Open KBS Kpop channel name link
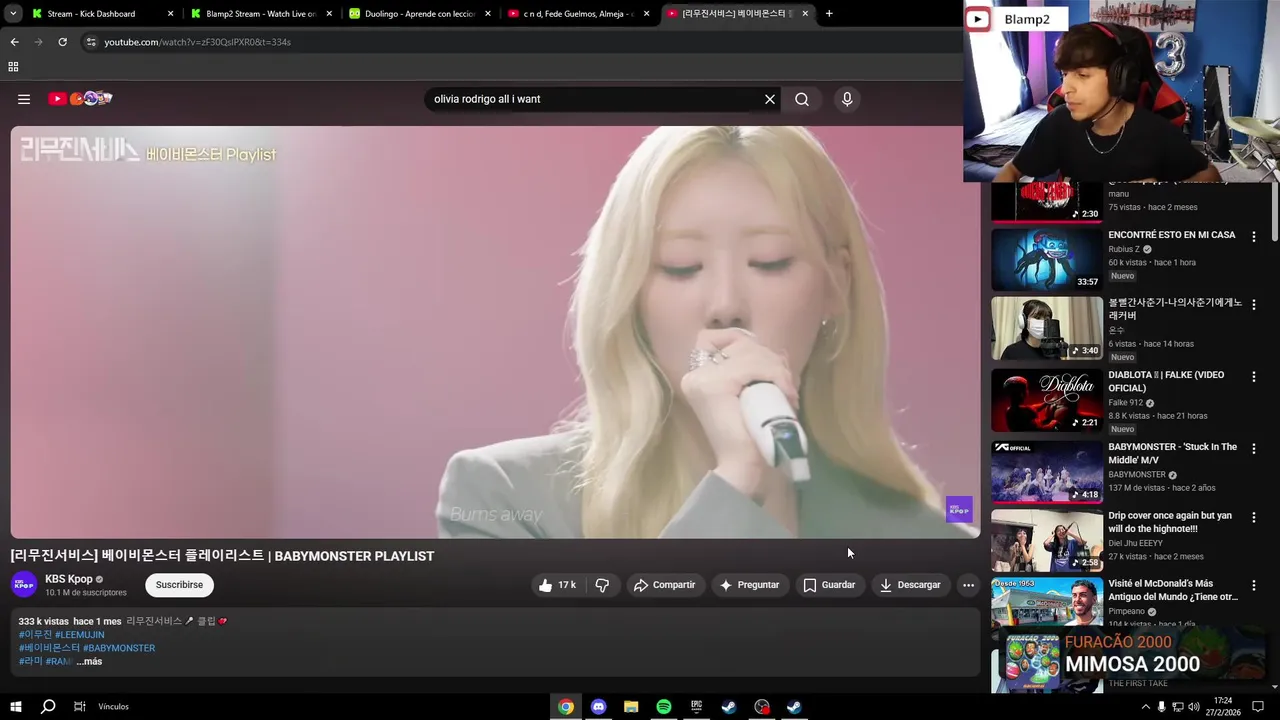 point(69,579)
